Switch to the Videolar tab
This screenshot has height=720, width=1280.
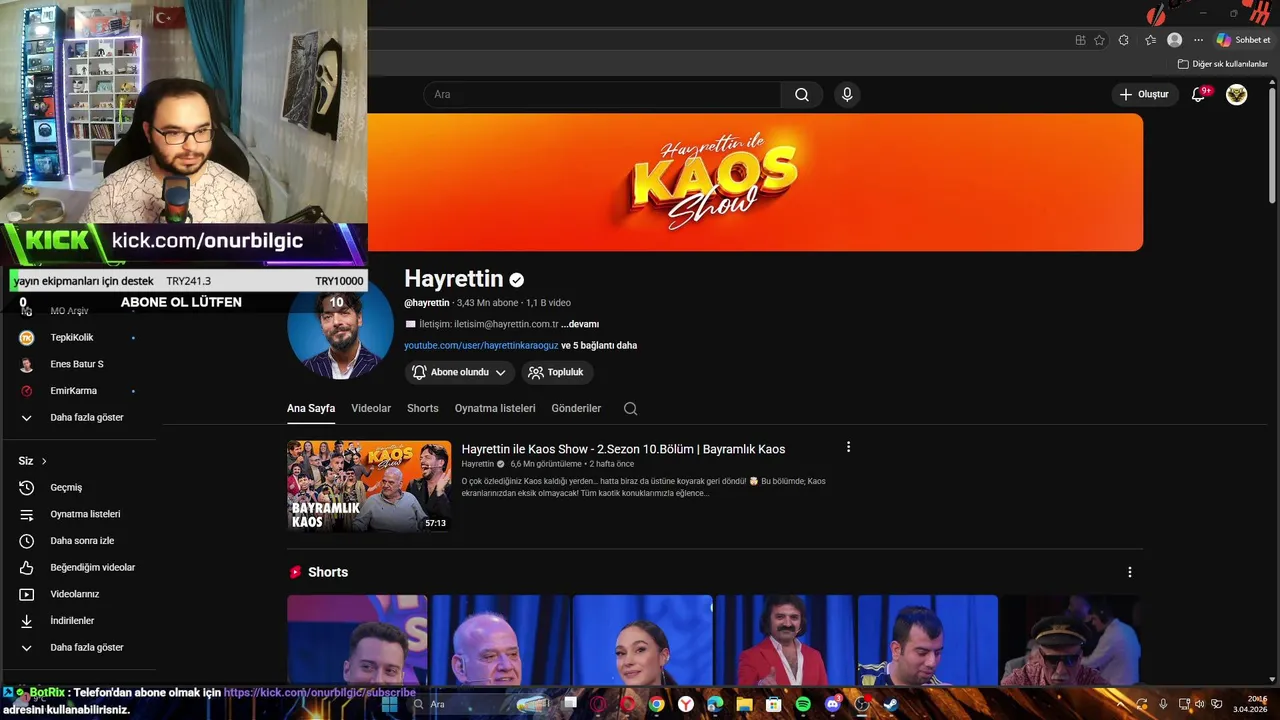coord(371,408)
